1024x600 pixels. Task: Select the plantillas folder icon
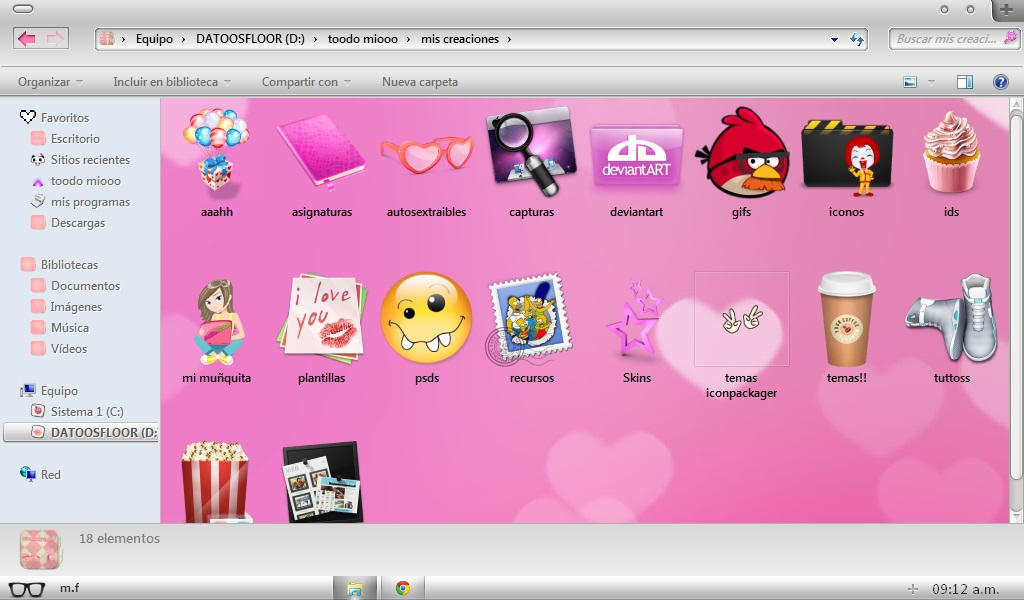[322, 320]
